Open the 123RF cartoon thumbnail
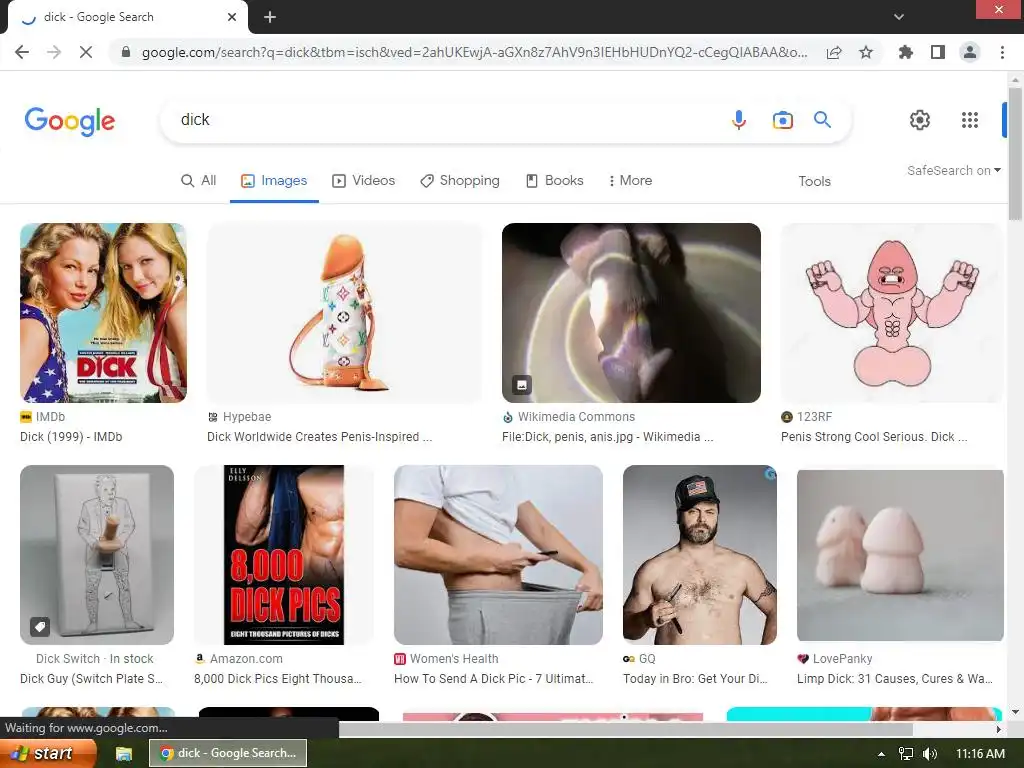The image size is (1024, 768). 891,313
